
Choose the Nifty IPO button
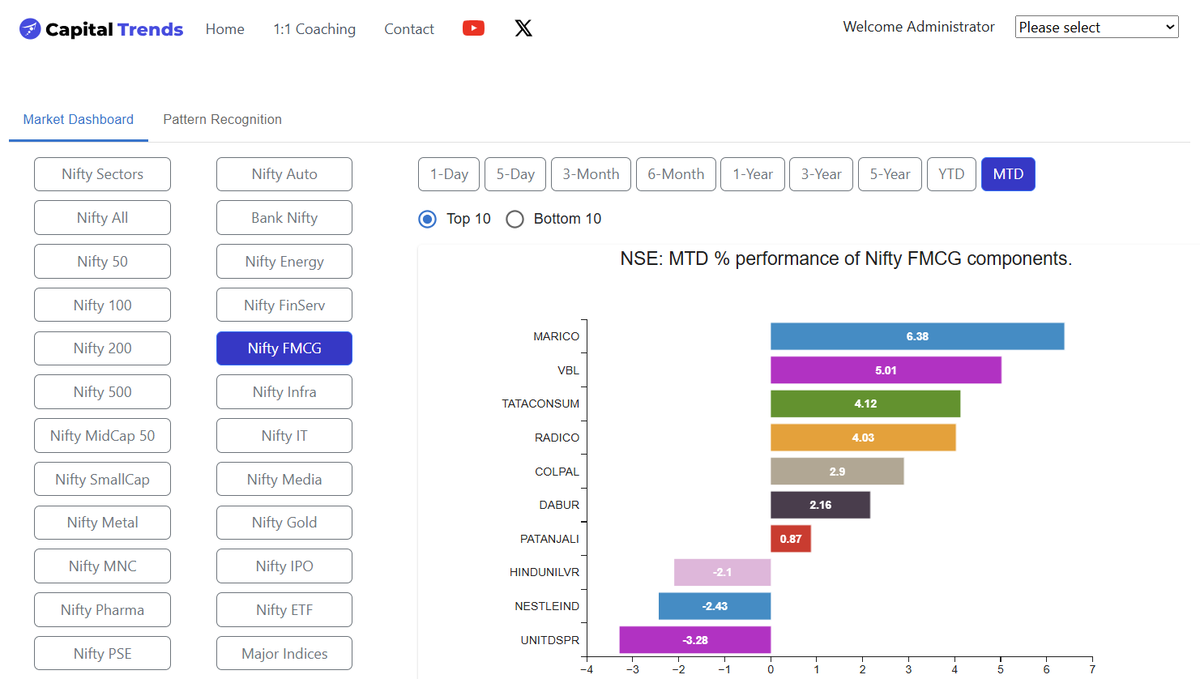pyautogui.click(x=284, y=566)
